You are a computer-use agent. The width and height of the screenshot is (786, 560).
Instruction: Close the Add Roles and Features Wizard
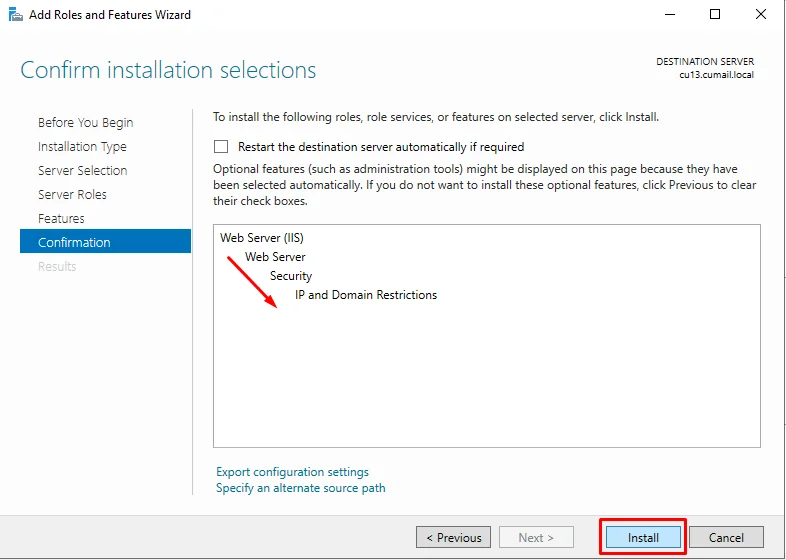[x=760, y=15]
